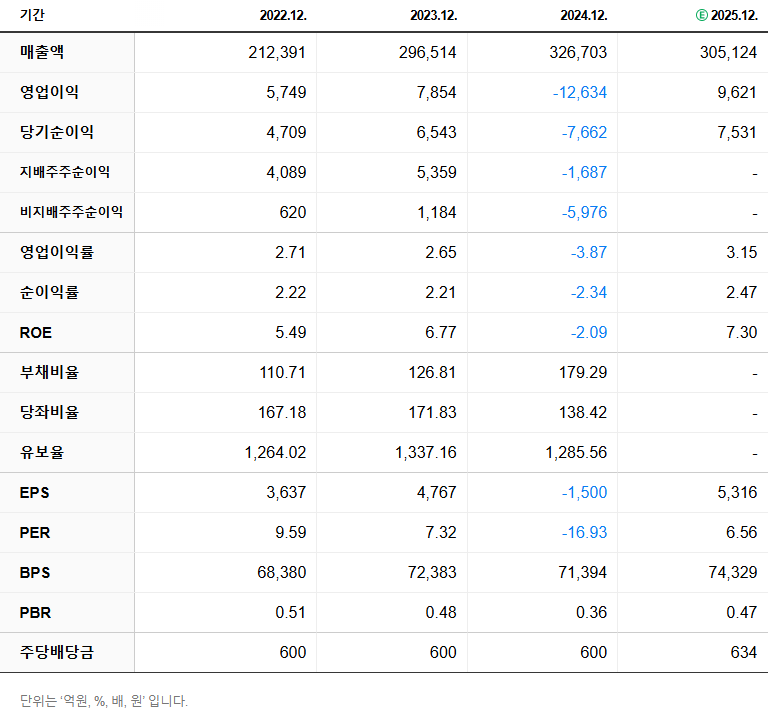Click the negative -7,662 net income value
768x716 pixels.
pos(584,132)
